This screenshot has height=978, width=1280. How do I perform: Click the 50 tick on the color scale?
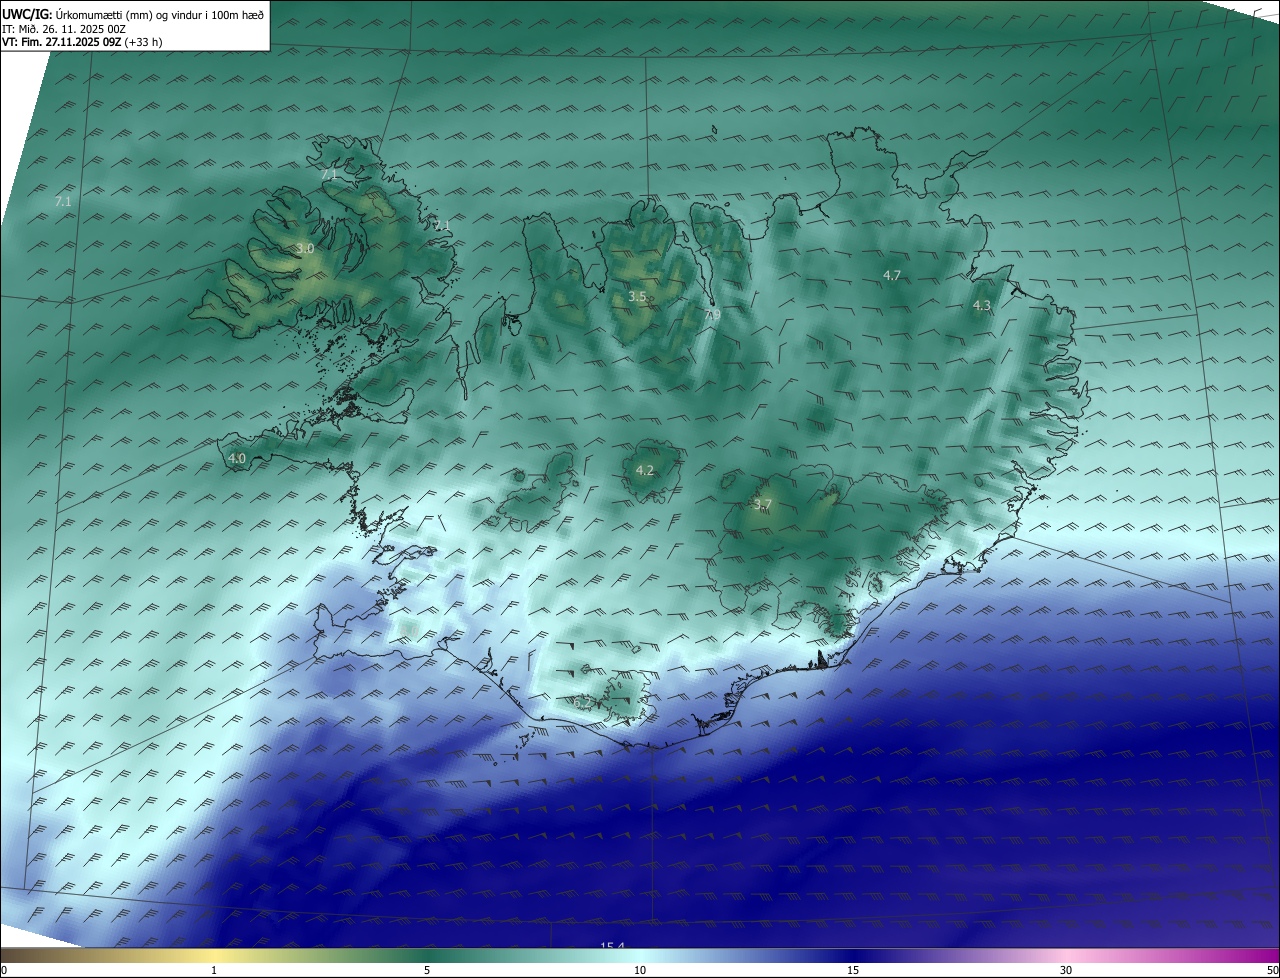coord(1272,970)
